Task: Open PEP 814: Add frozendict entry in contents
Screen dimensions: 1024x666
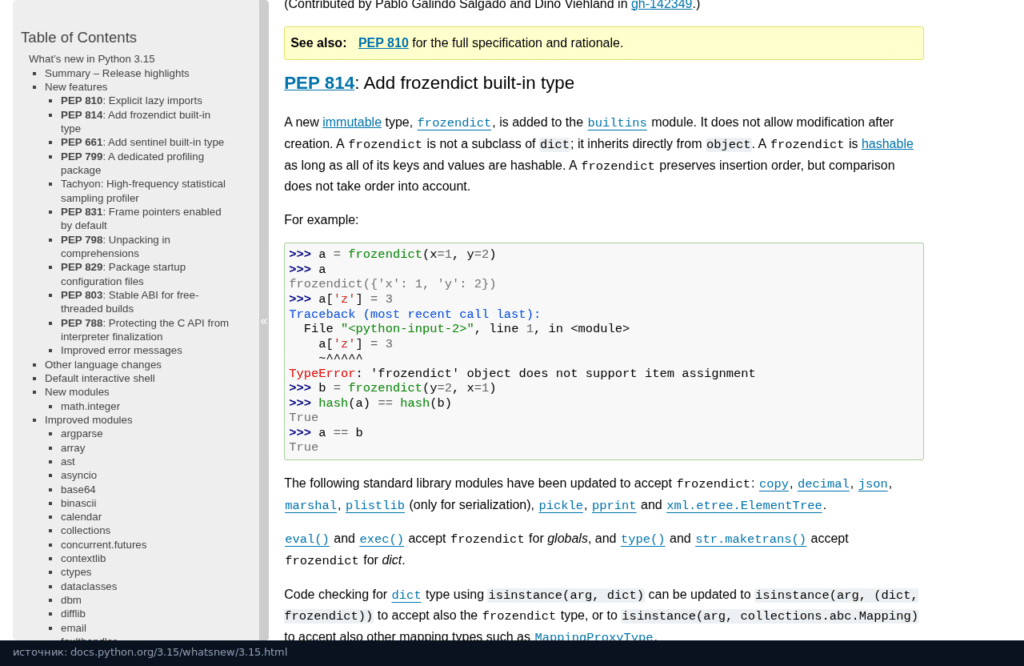Action: click(135, 121)
